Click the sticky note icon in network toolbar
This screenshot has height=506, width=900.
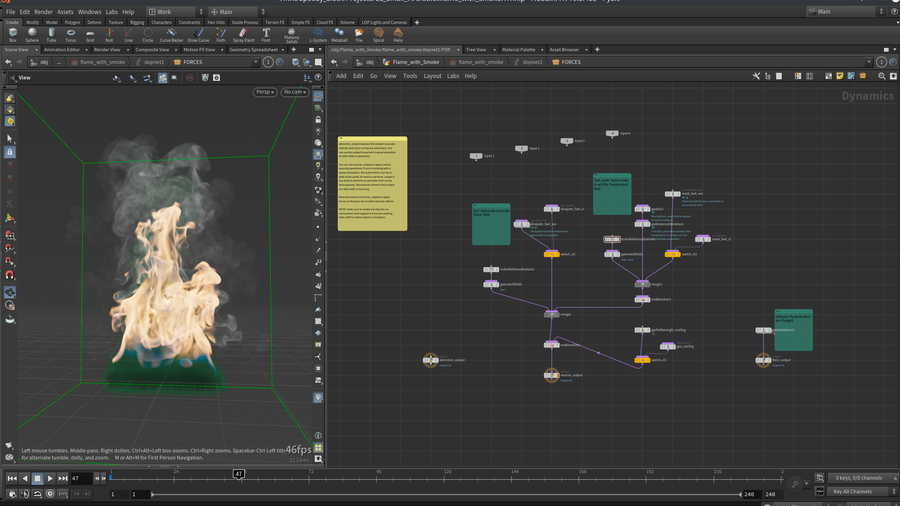click(x=840, y=76)
